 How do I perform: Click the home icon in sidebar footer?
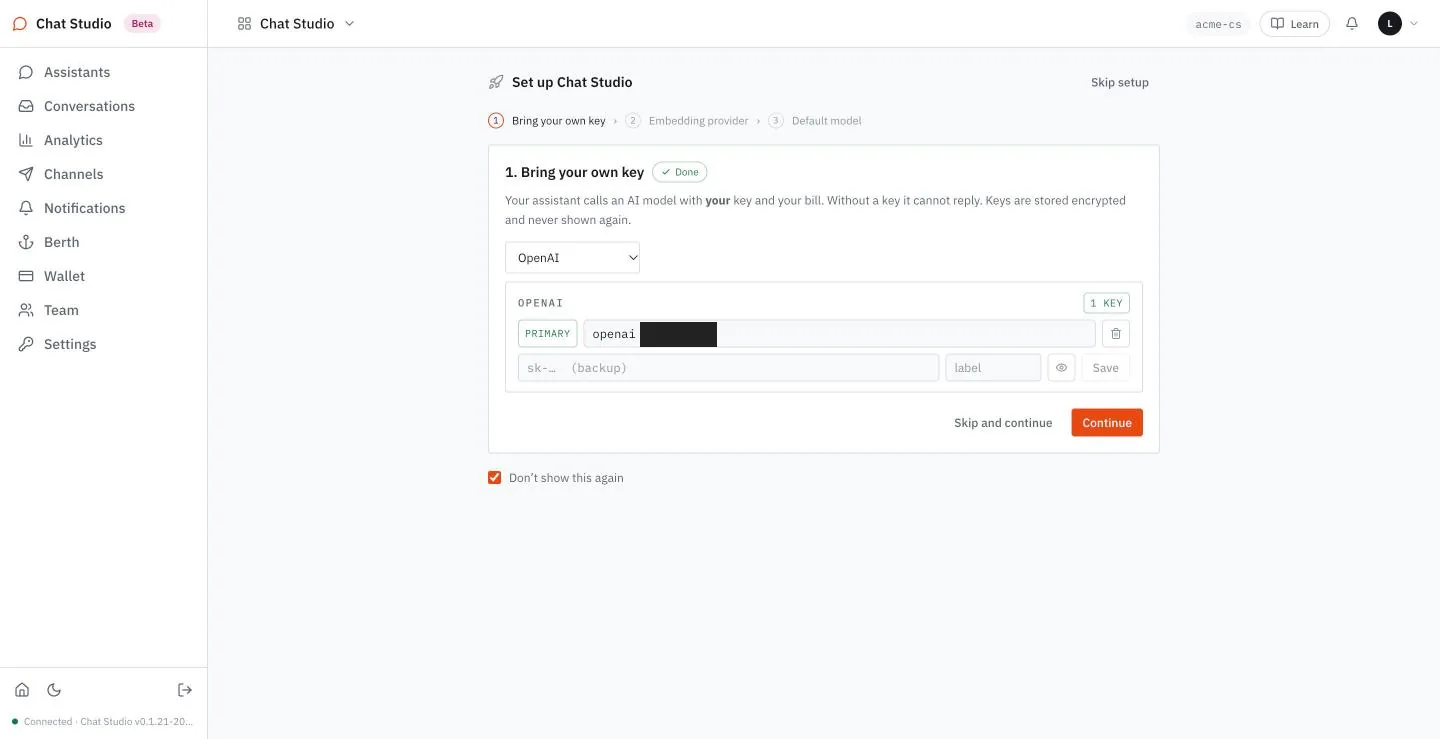pyautogui.click(x=22, y=690)
